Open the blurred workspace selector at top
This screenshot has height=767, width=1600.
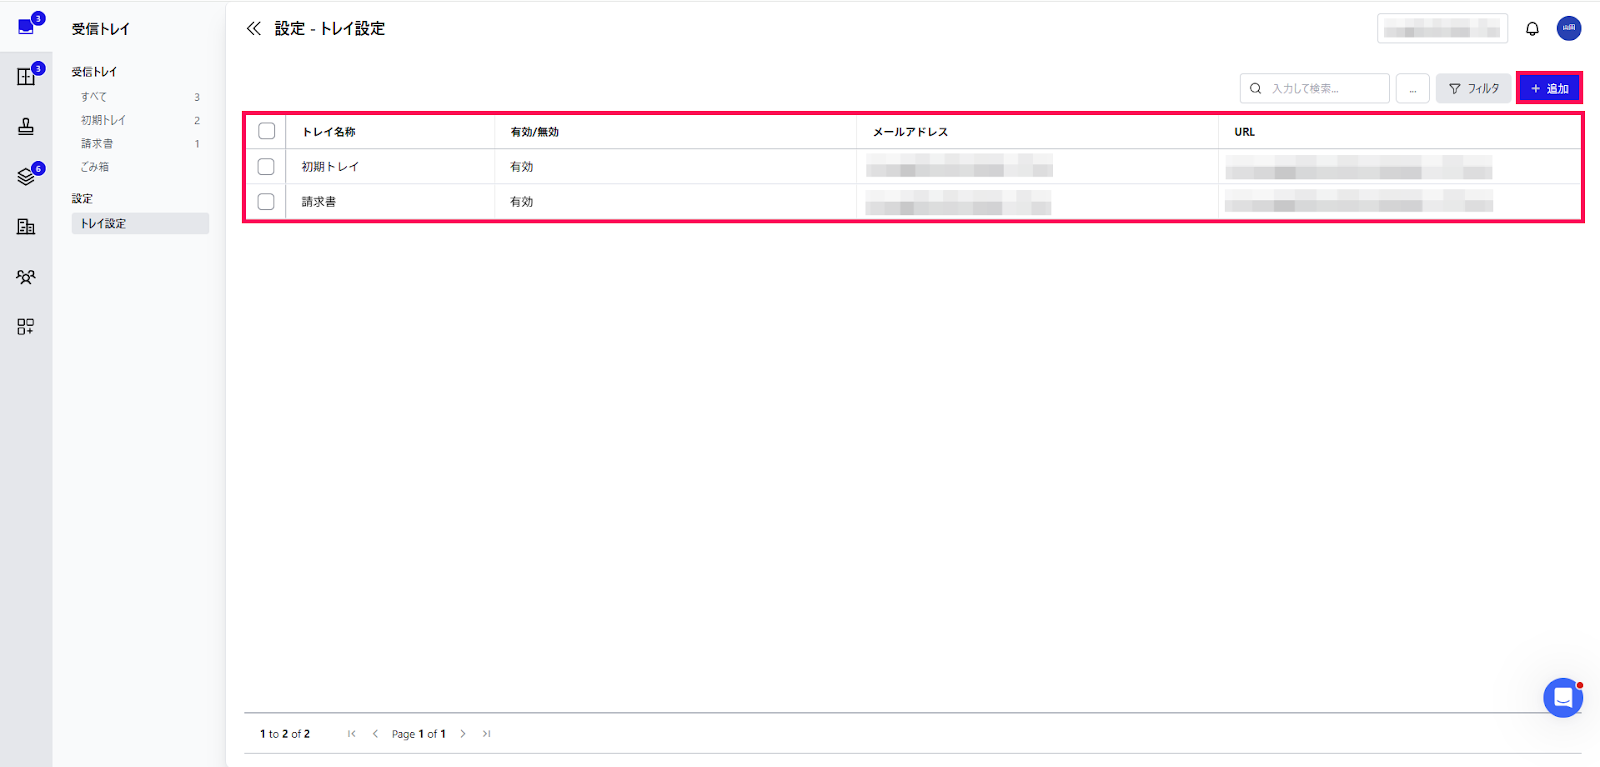[1442, 29]
